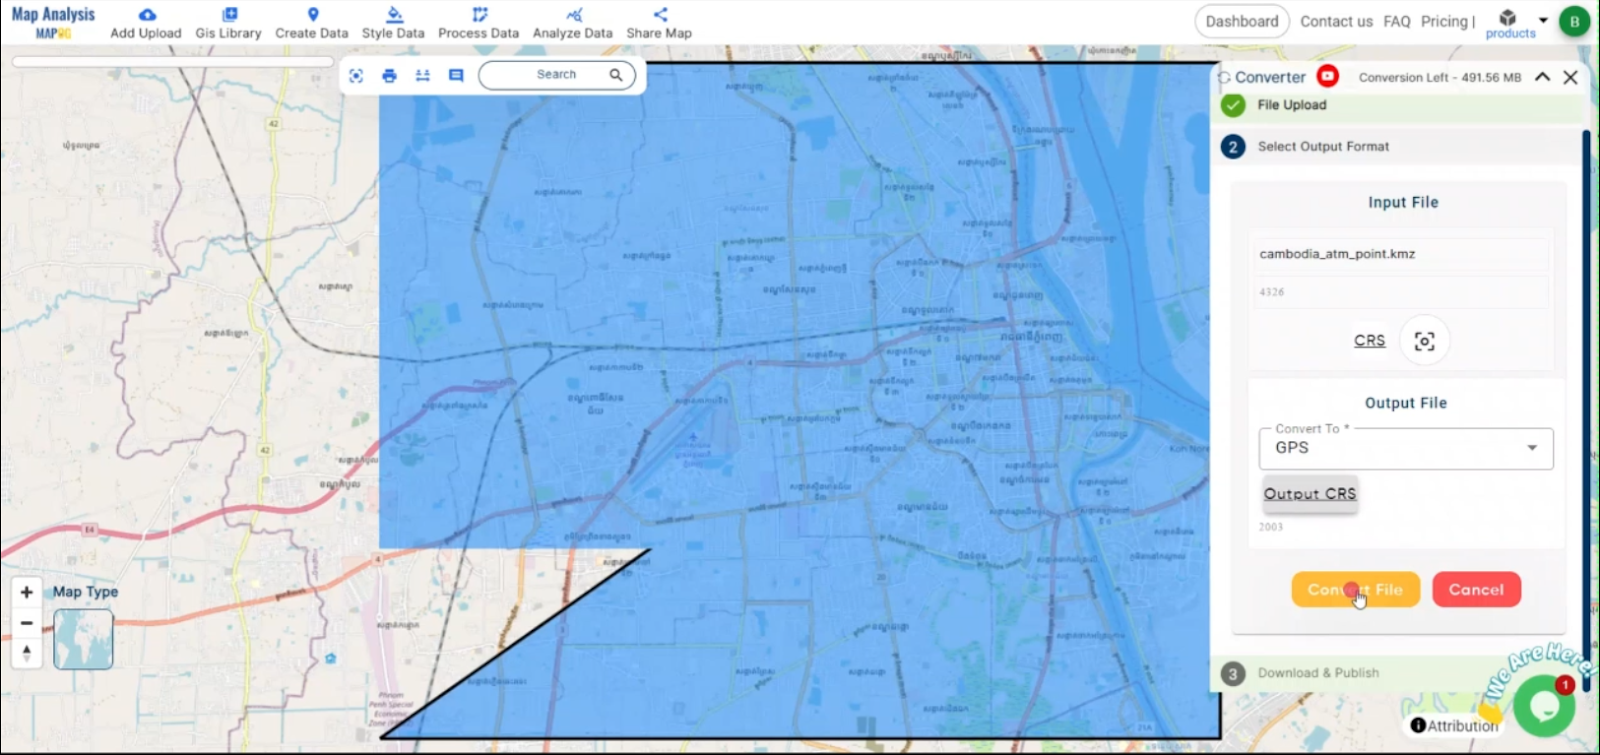1600x755 pixels.
Task: Click the map Search field
Action: click(x=556, y=75)
